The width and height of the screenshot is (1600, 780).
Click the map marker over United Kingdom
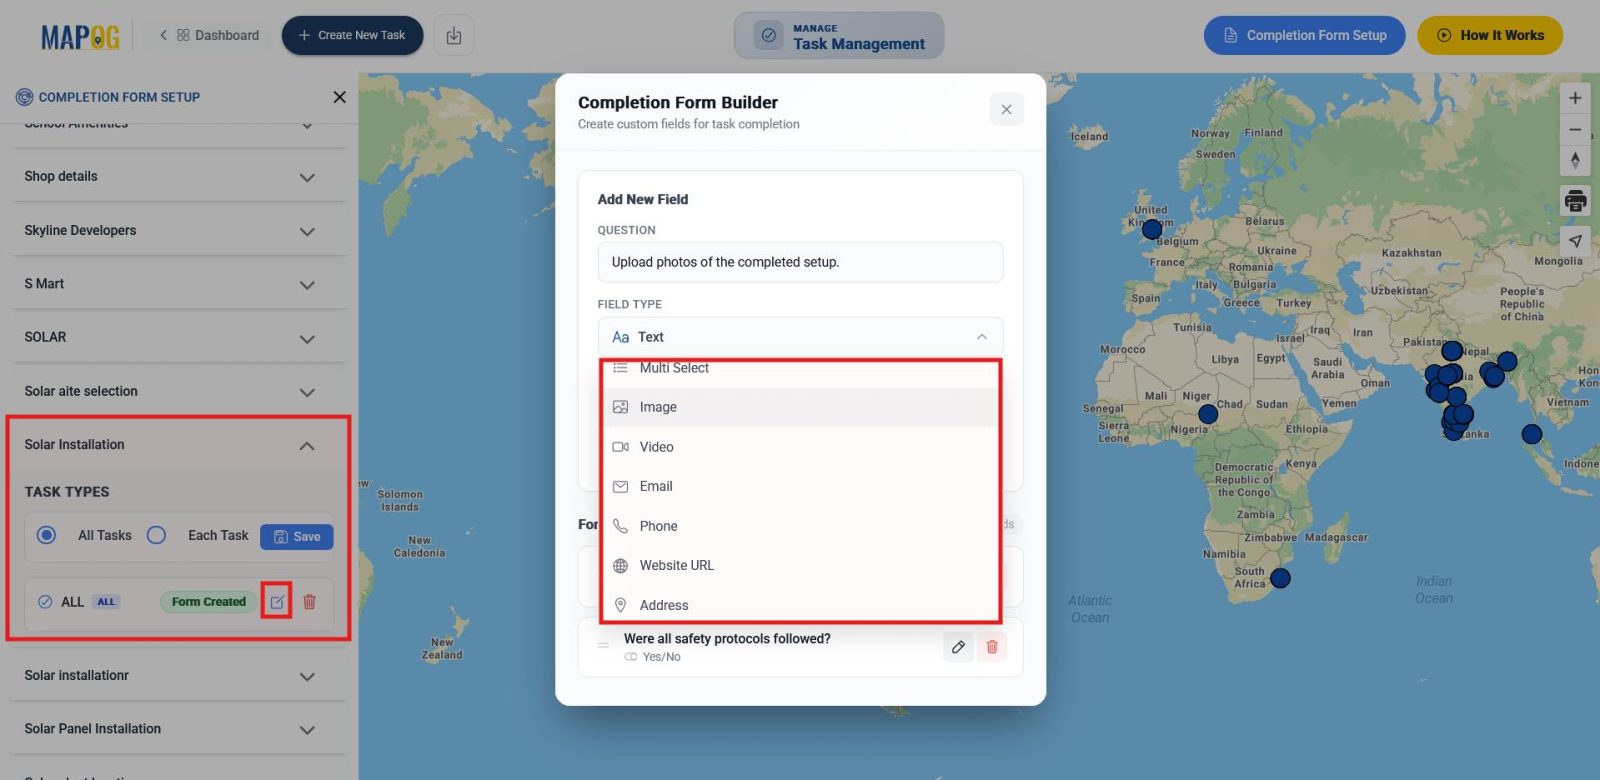1152,229
